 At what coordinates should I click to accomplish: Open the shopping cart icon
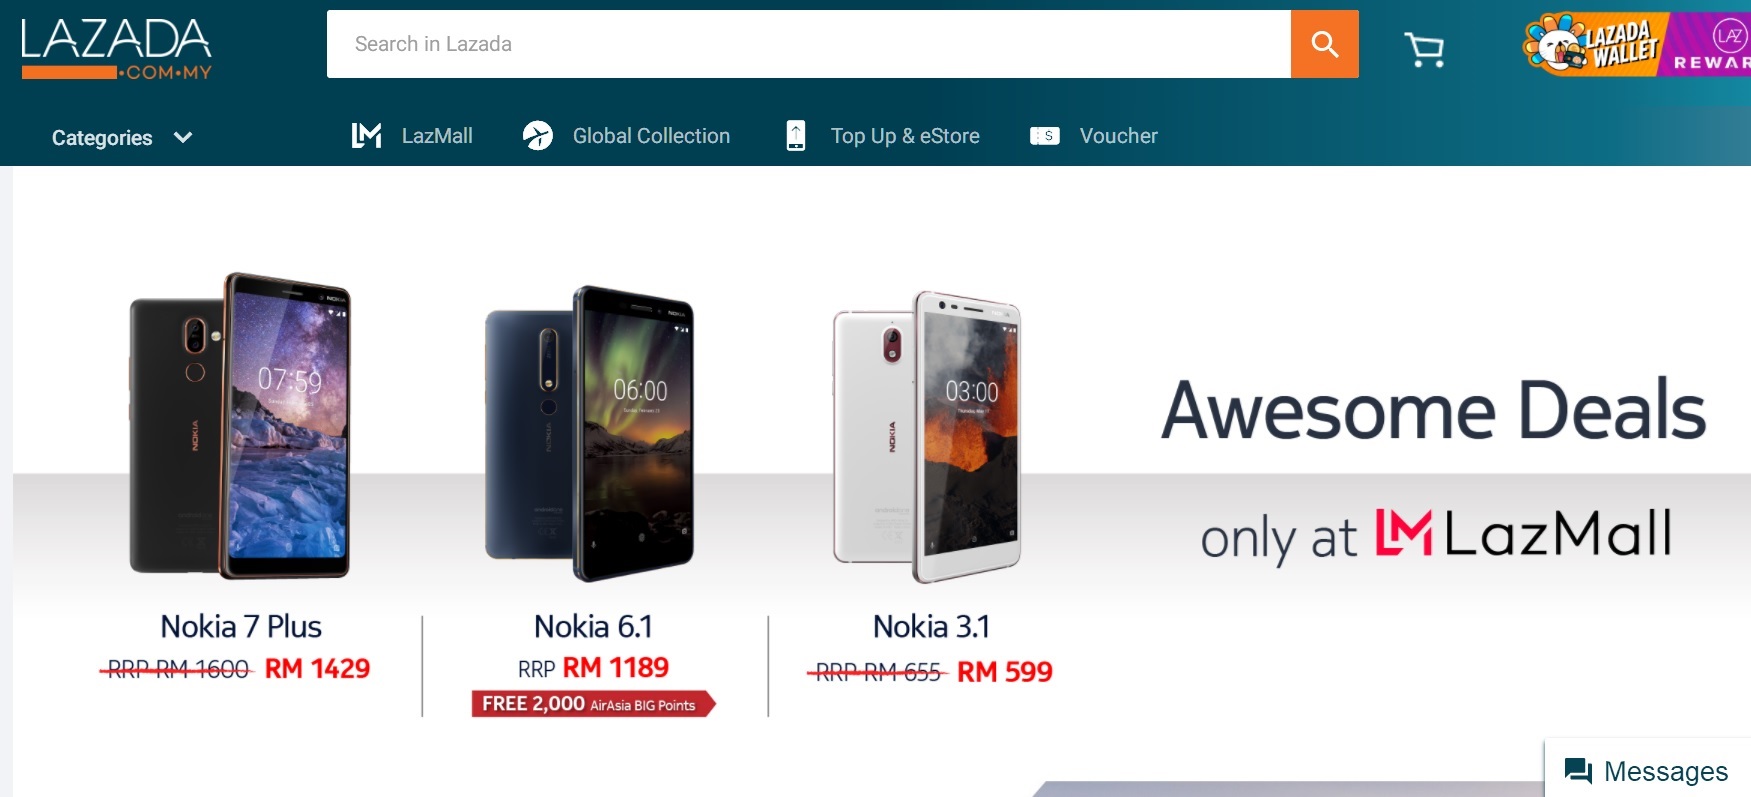click(x=1424, y=48)
